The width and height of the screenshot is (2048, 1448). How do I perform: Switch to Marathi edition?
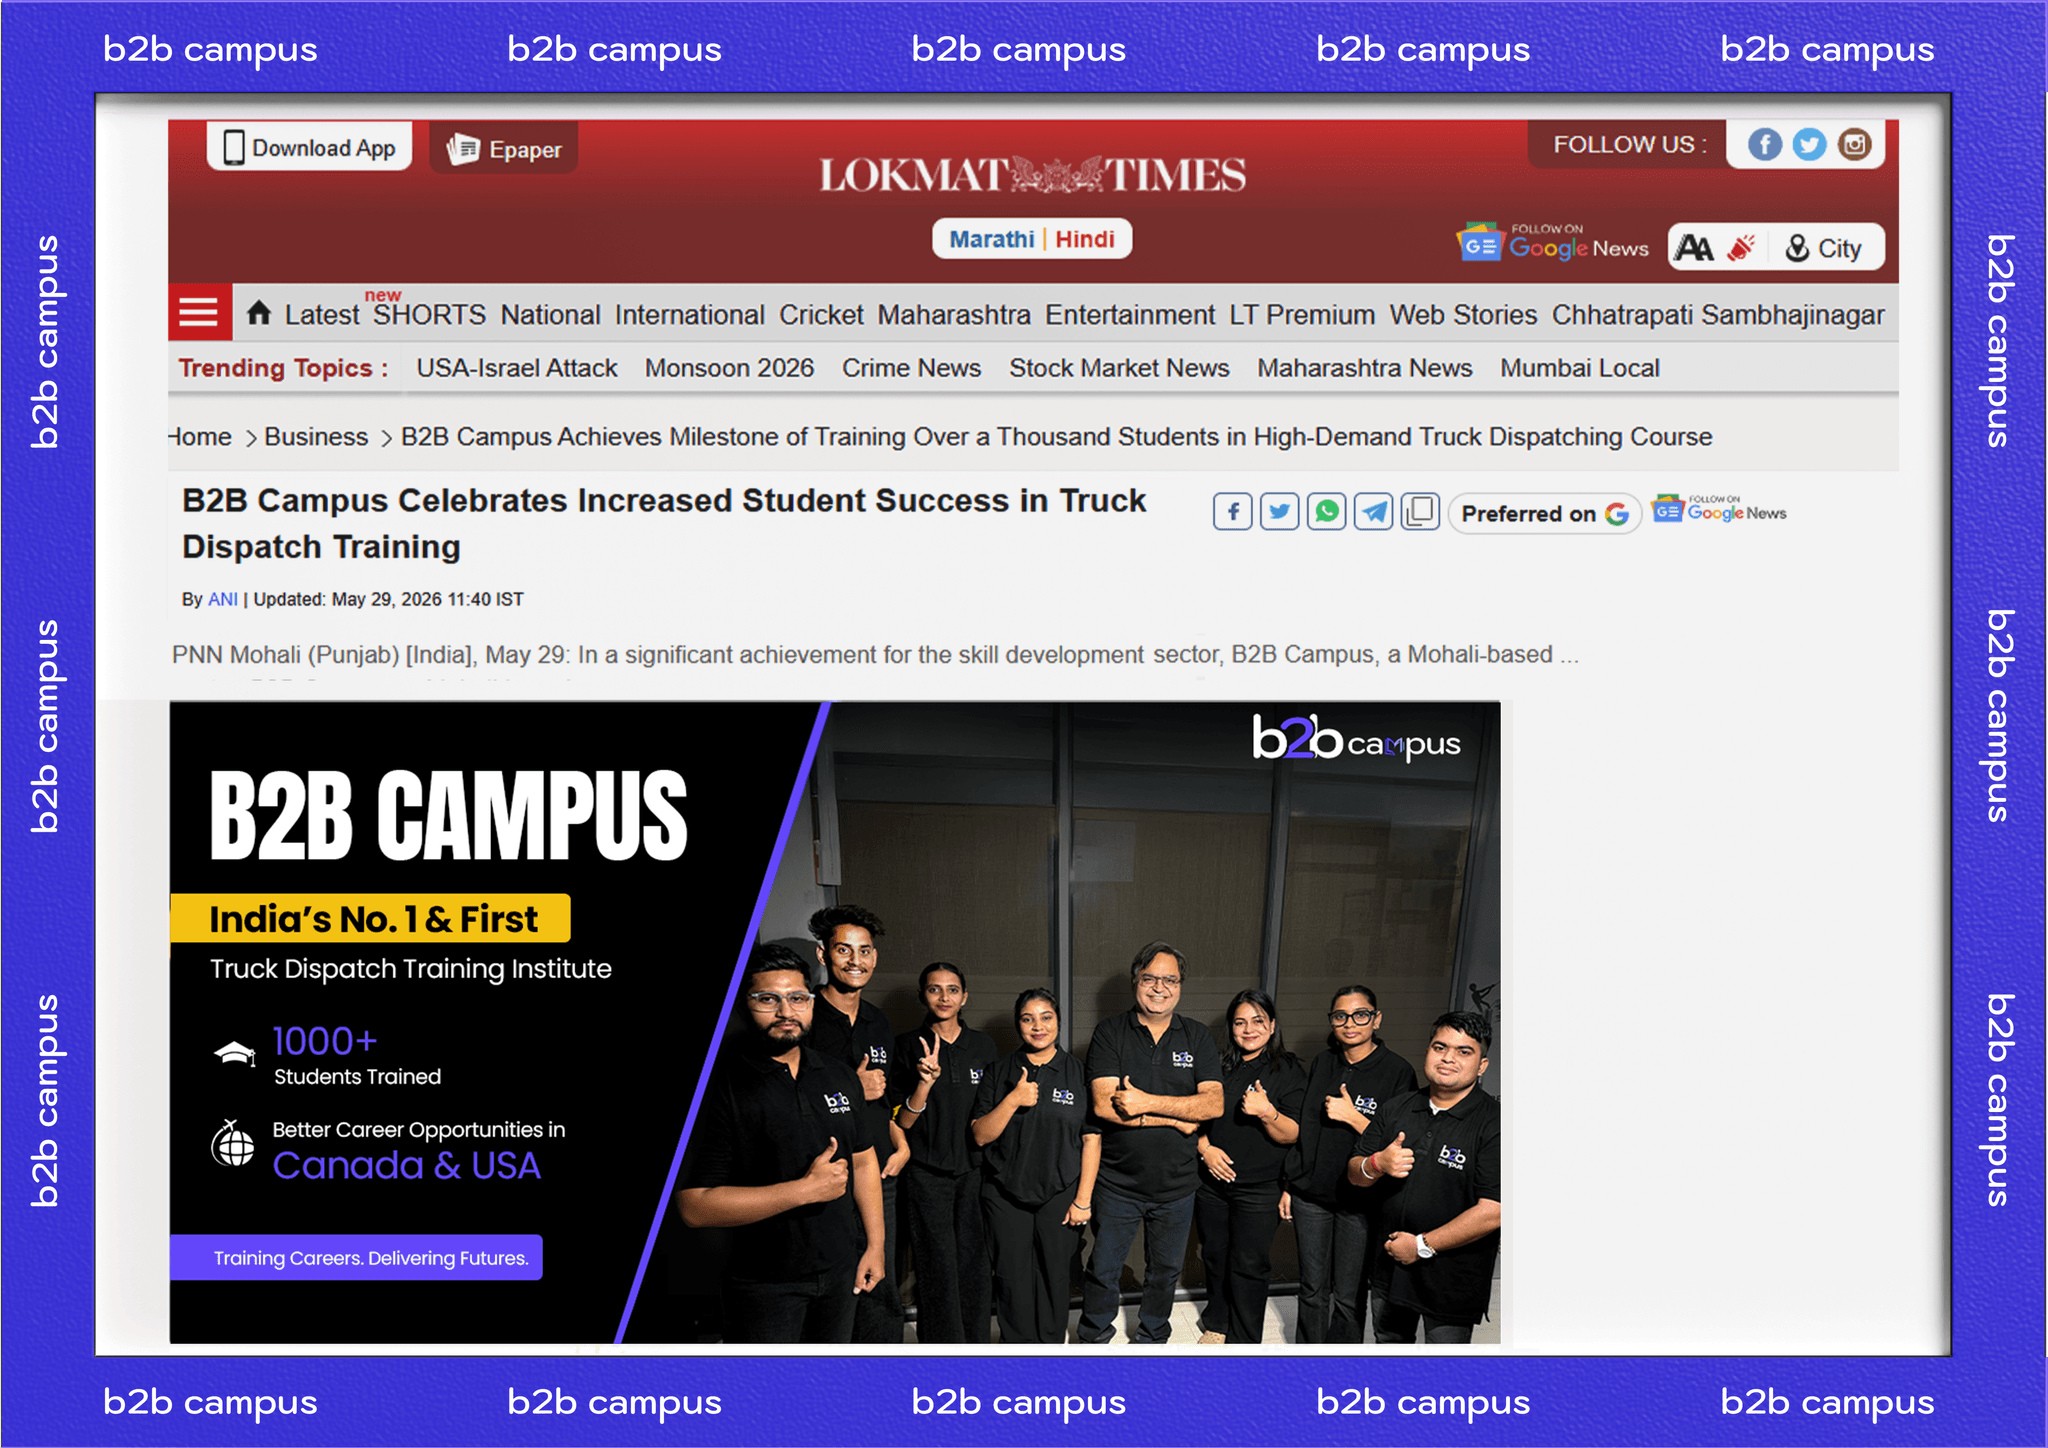pos(991,239)
